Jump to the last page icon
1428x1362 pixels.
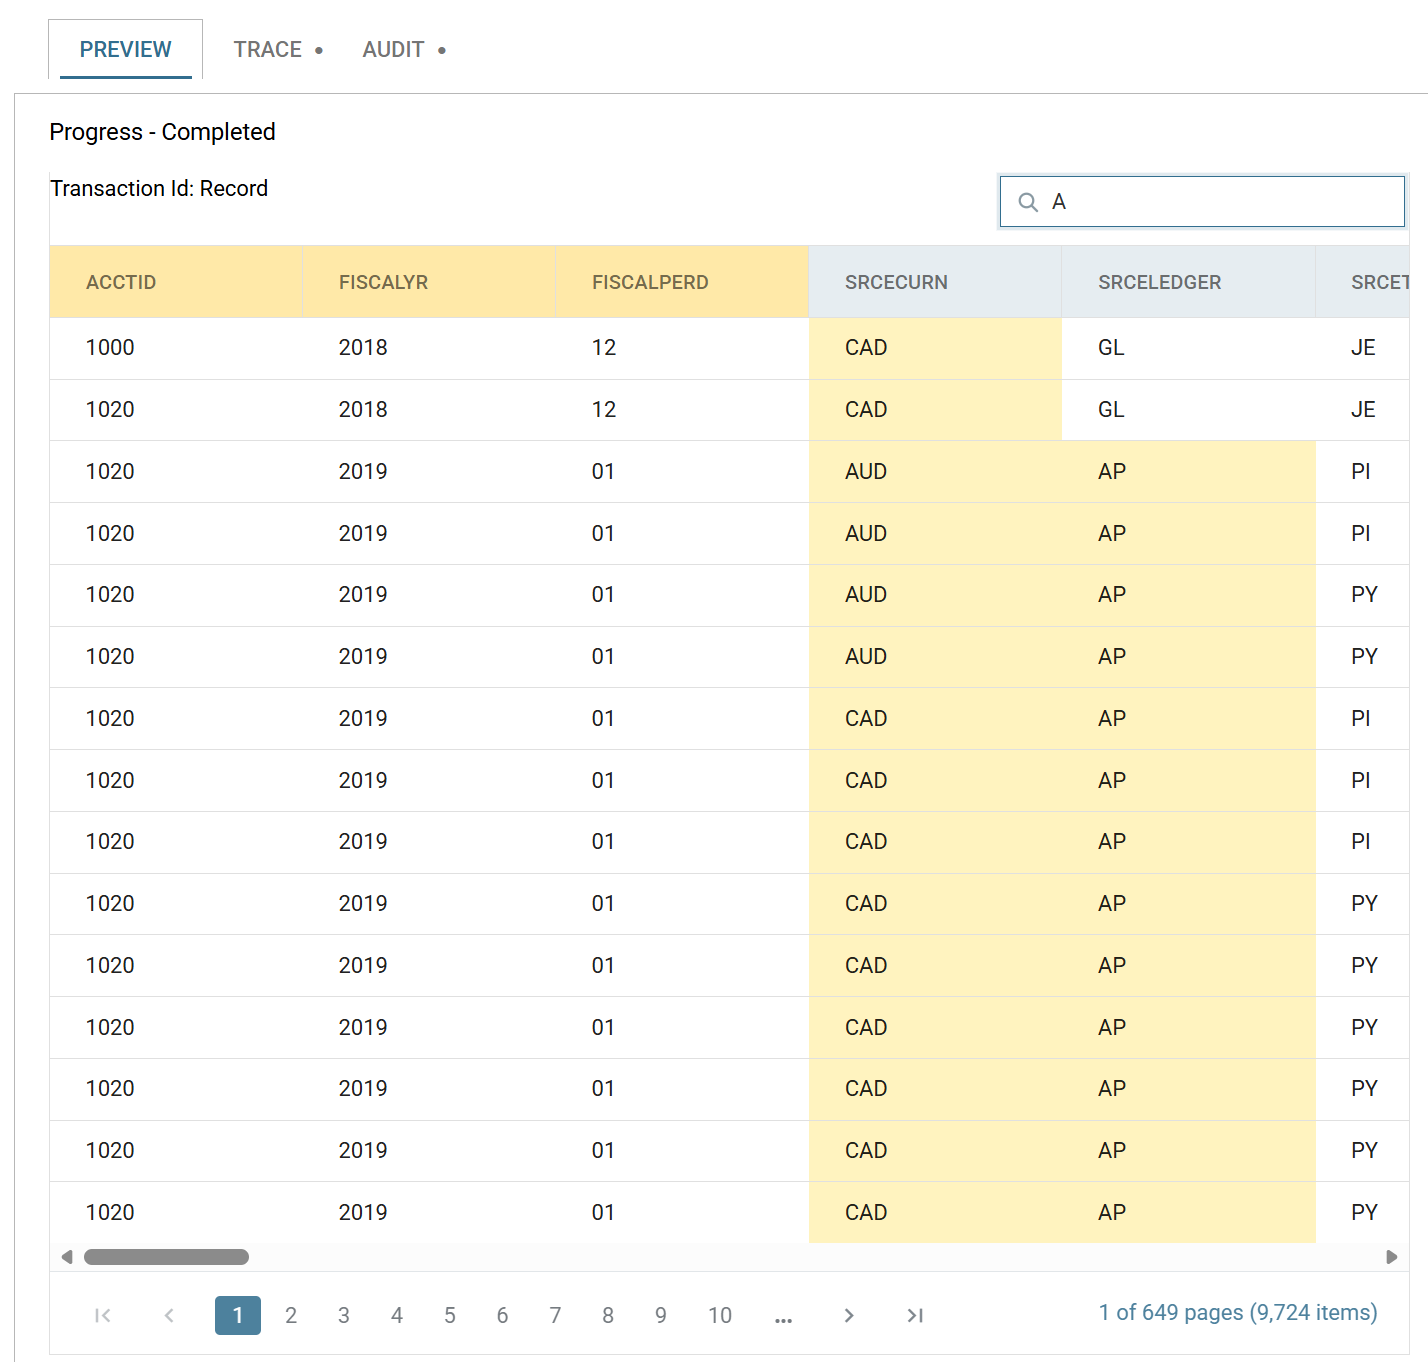coord(915,1315)
